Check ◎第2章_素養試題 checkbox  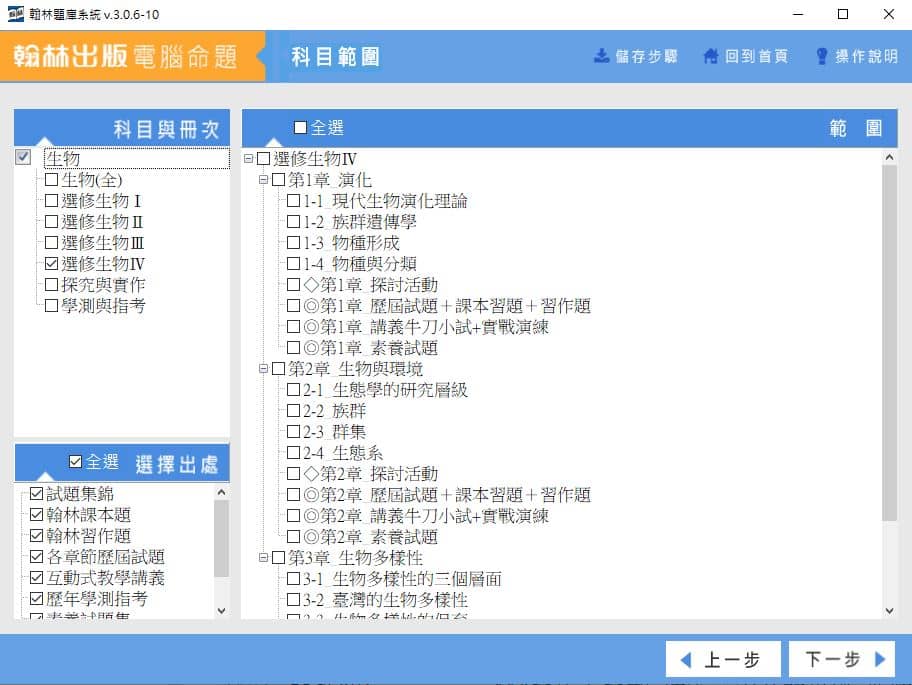click(x=294, y=537)
